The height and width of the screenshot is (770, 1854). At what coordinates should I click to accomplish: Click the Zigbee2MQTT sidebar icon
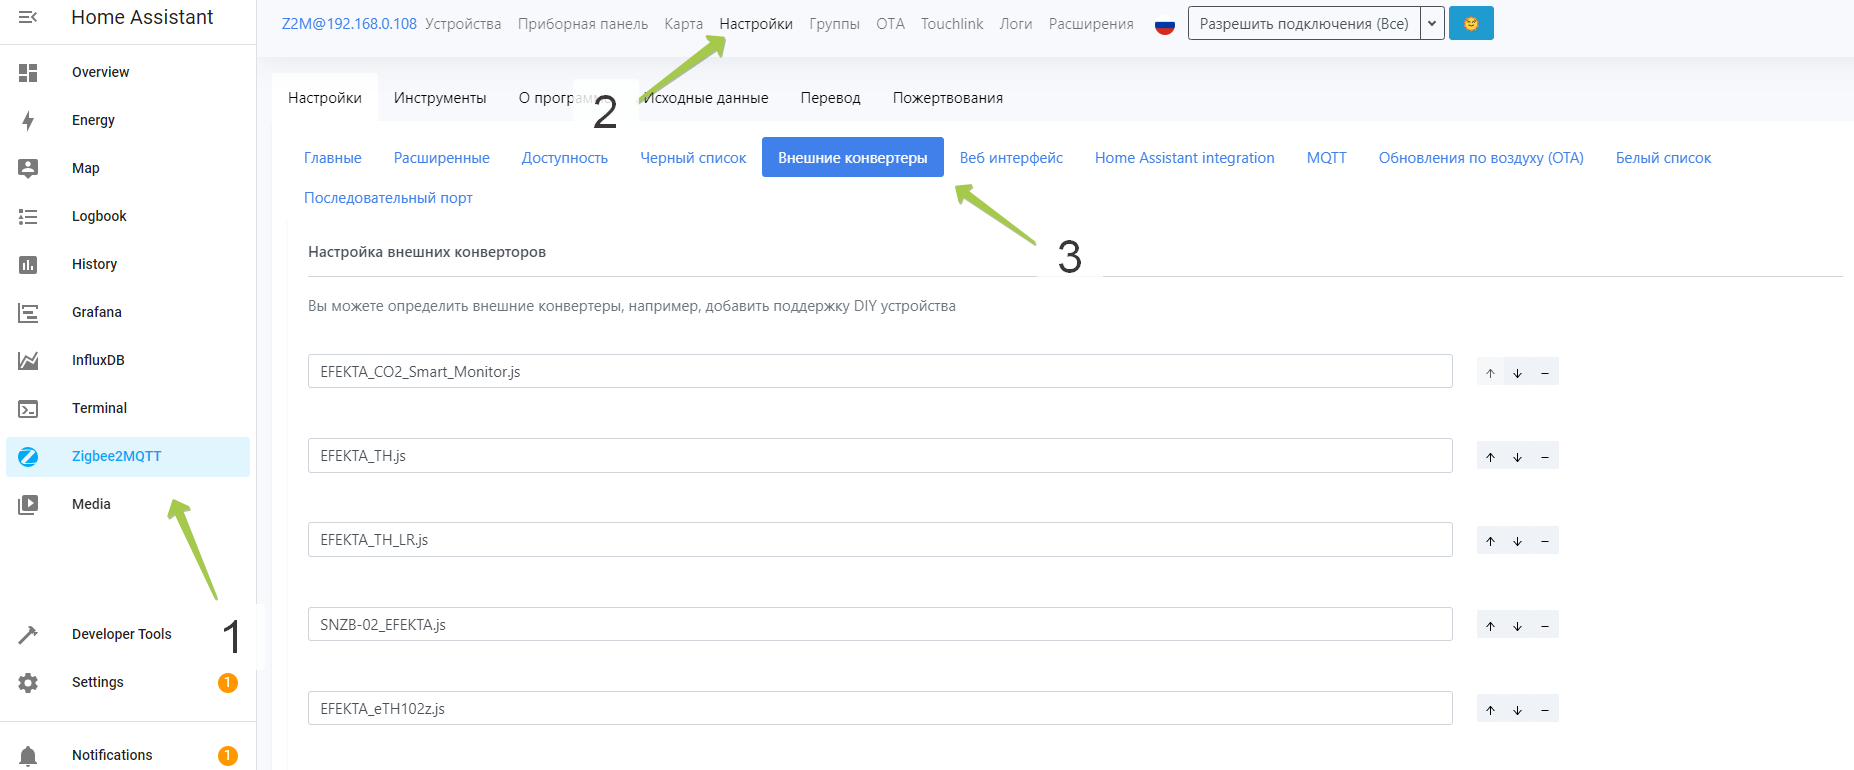click(x=28, y=456)
